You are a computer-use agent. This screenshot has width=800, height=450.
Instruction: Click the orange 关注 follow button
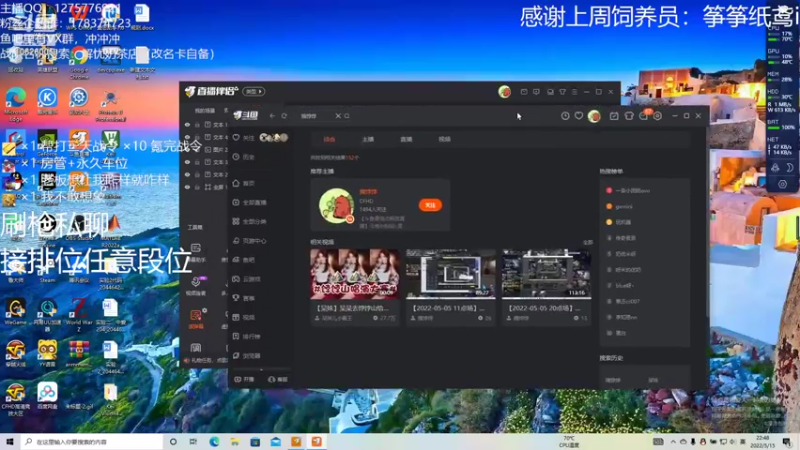(430, 205)
